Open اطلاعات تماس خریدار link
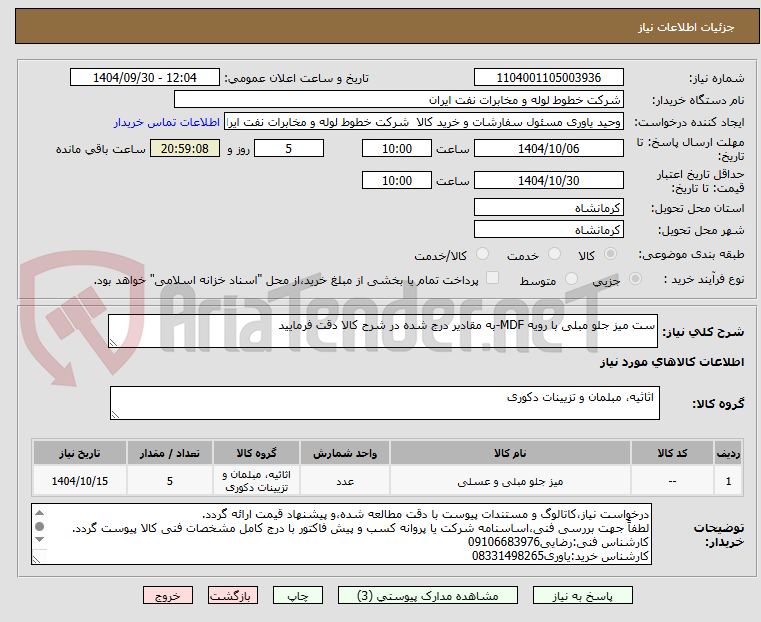 pyautogui.click(x=167, y=122)
